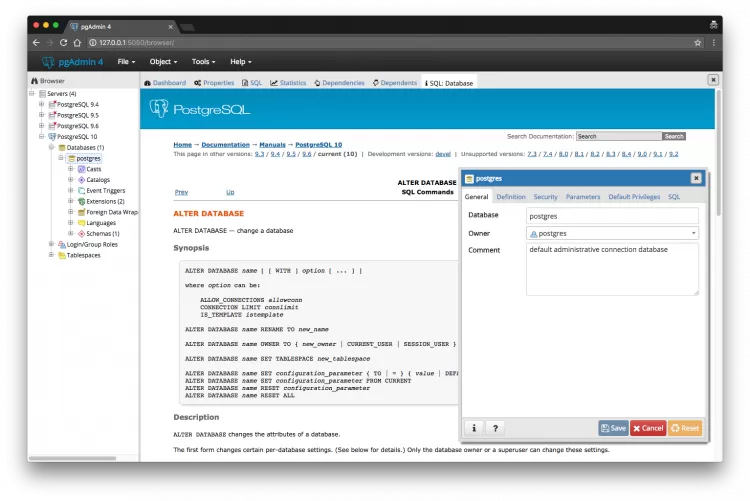This screenshot has height=501, width=750.
Task: Click the PostgreSQL 9.5 server icon
Action: click(52, 115)
